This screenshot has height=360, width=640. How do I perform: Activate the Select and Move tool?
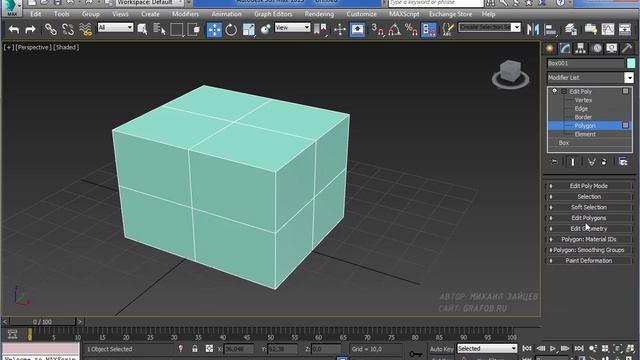pyautogui.click(x=214, y=29)
